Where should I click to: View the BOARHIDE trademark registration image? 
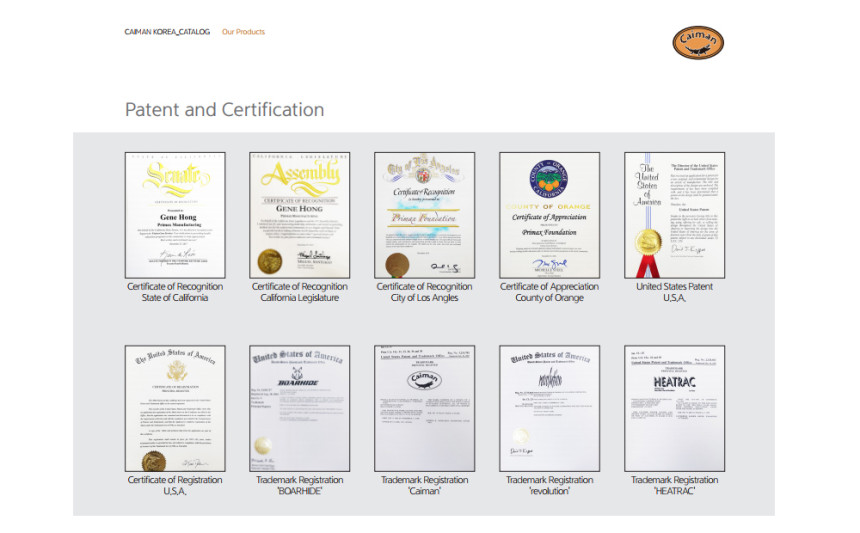299,408
